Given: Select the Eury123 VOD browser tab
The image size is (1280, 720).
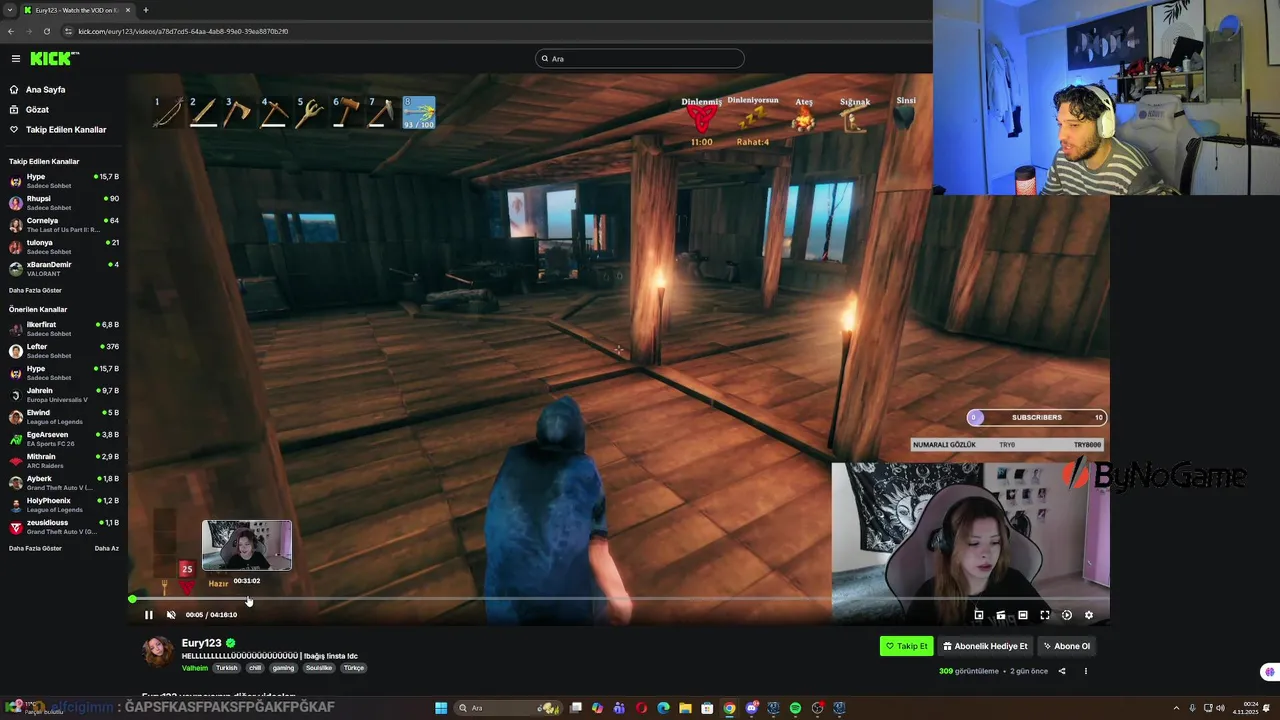Looking at the screenshot, I should point(78,10).
